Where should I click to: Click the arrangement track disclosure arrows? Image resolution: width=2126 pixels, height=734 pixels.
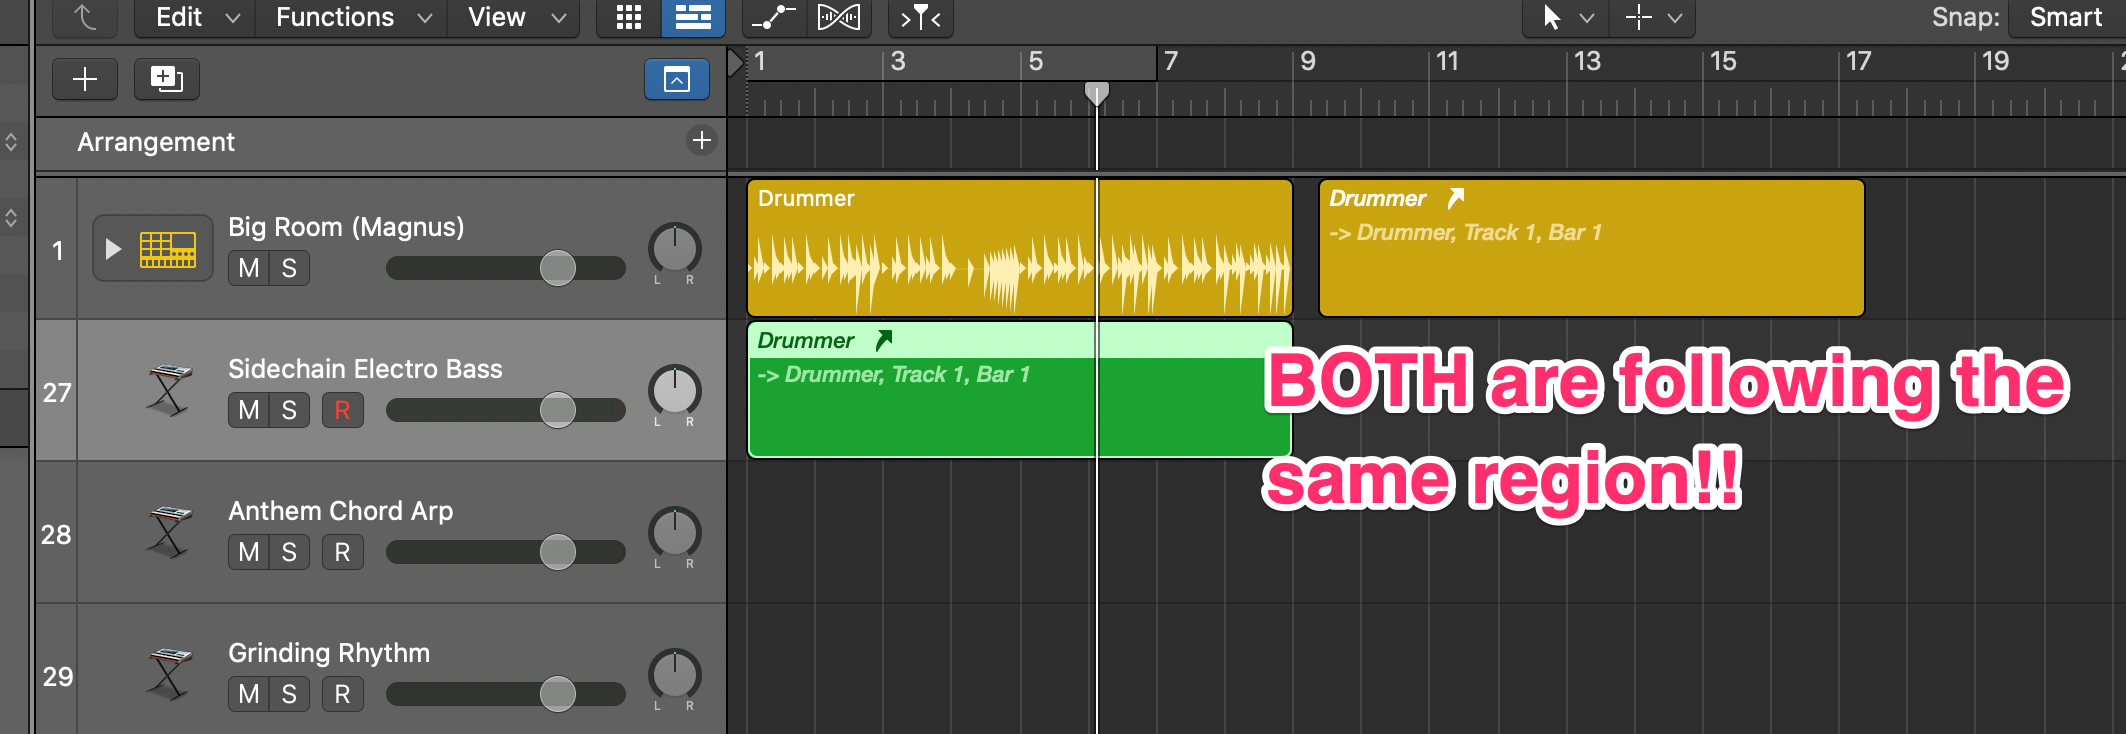click(x=11, y=142)
